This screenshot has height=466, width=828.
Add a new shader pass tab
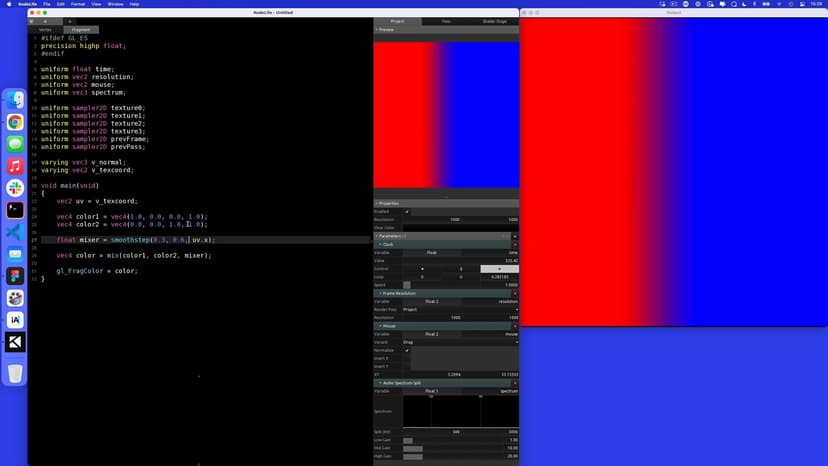(69, 21)
